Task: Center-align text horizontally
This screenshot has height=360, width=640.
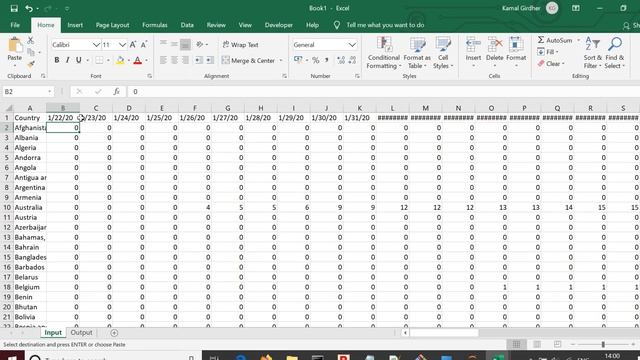Action: (x=174, y=60)
